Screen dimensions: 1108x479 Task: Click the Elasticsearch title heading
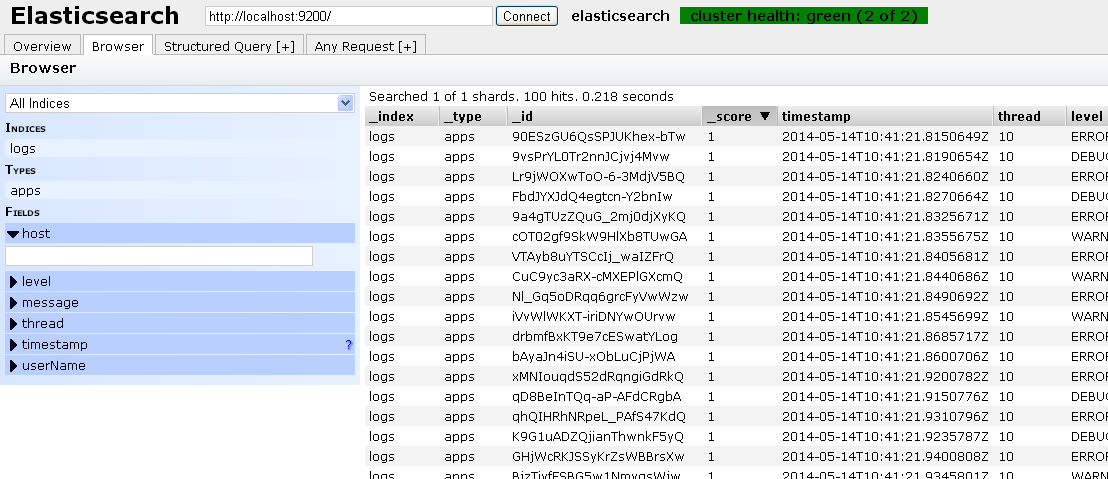pyautogui.click(x=95, y=16)
